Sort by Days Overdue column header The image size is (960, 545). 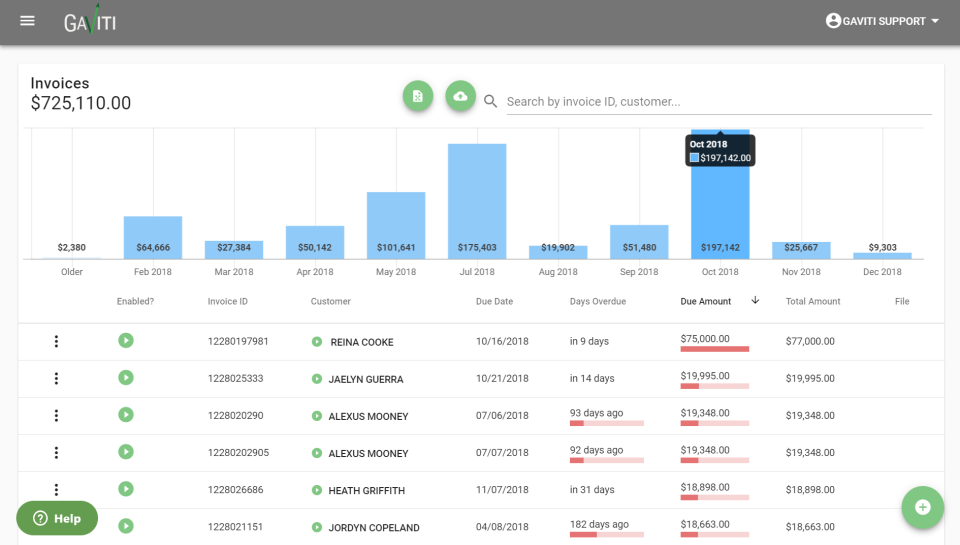click(597, 301)
